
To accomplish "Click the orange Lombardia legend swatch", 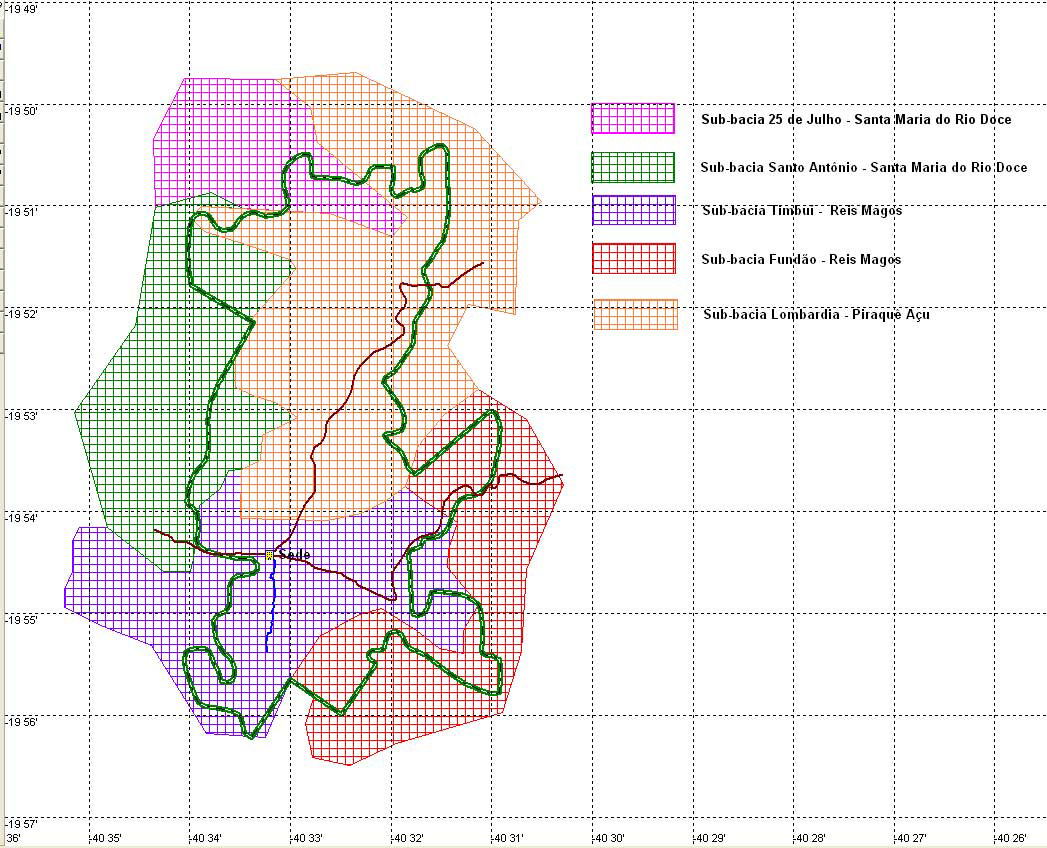I will pyautogui.click(x=635, y=314).
